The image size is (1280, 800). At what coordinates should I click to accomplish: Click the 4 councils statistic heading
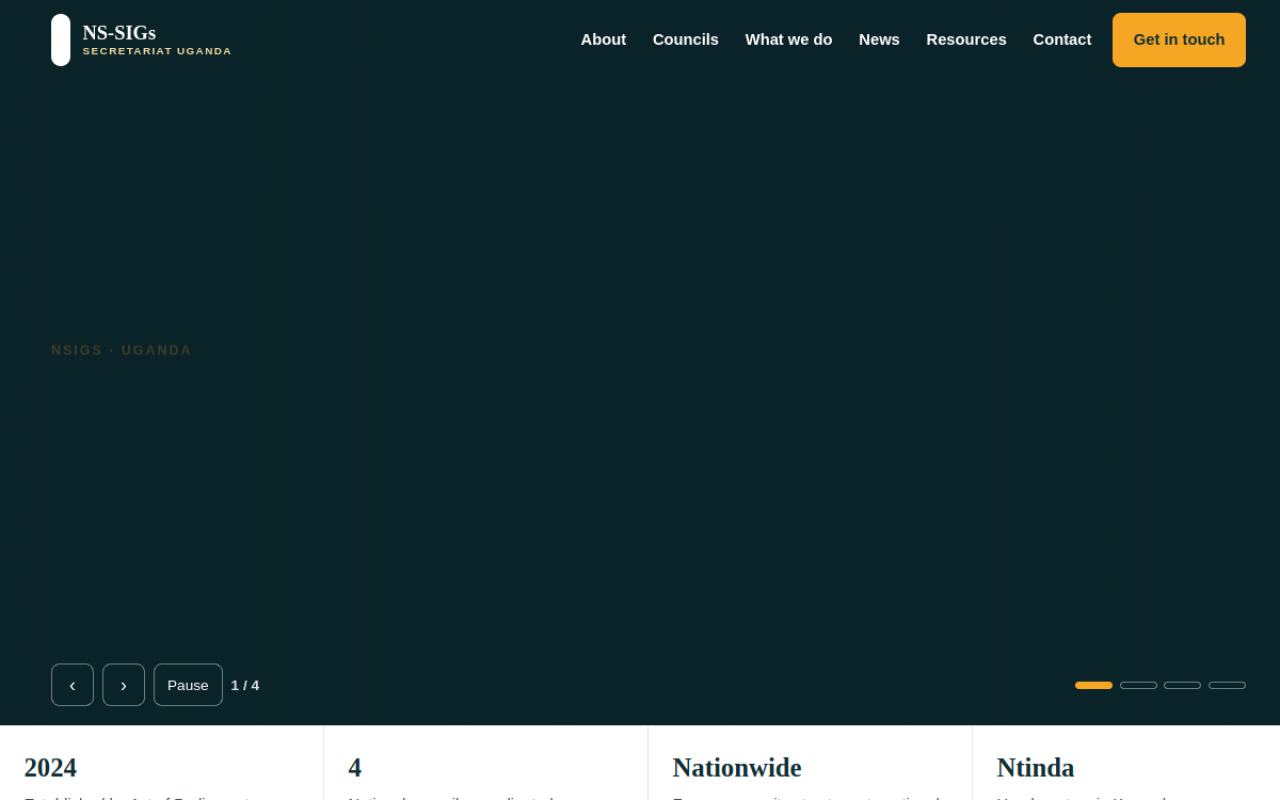(x=355, y=768)
